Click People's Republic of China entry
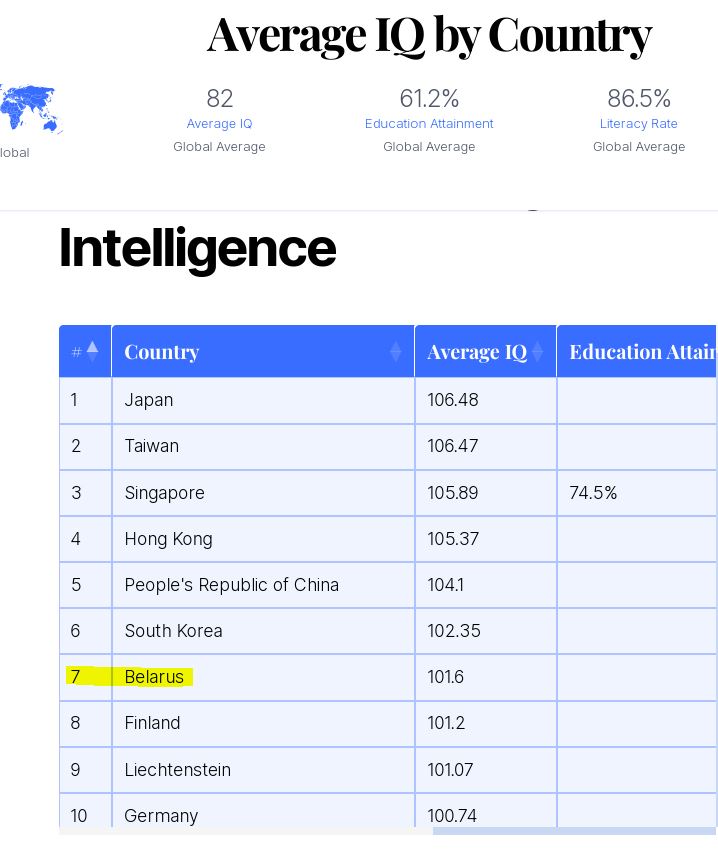 [231, 585]
